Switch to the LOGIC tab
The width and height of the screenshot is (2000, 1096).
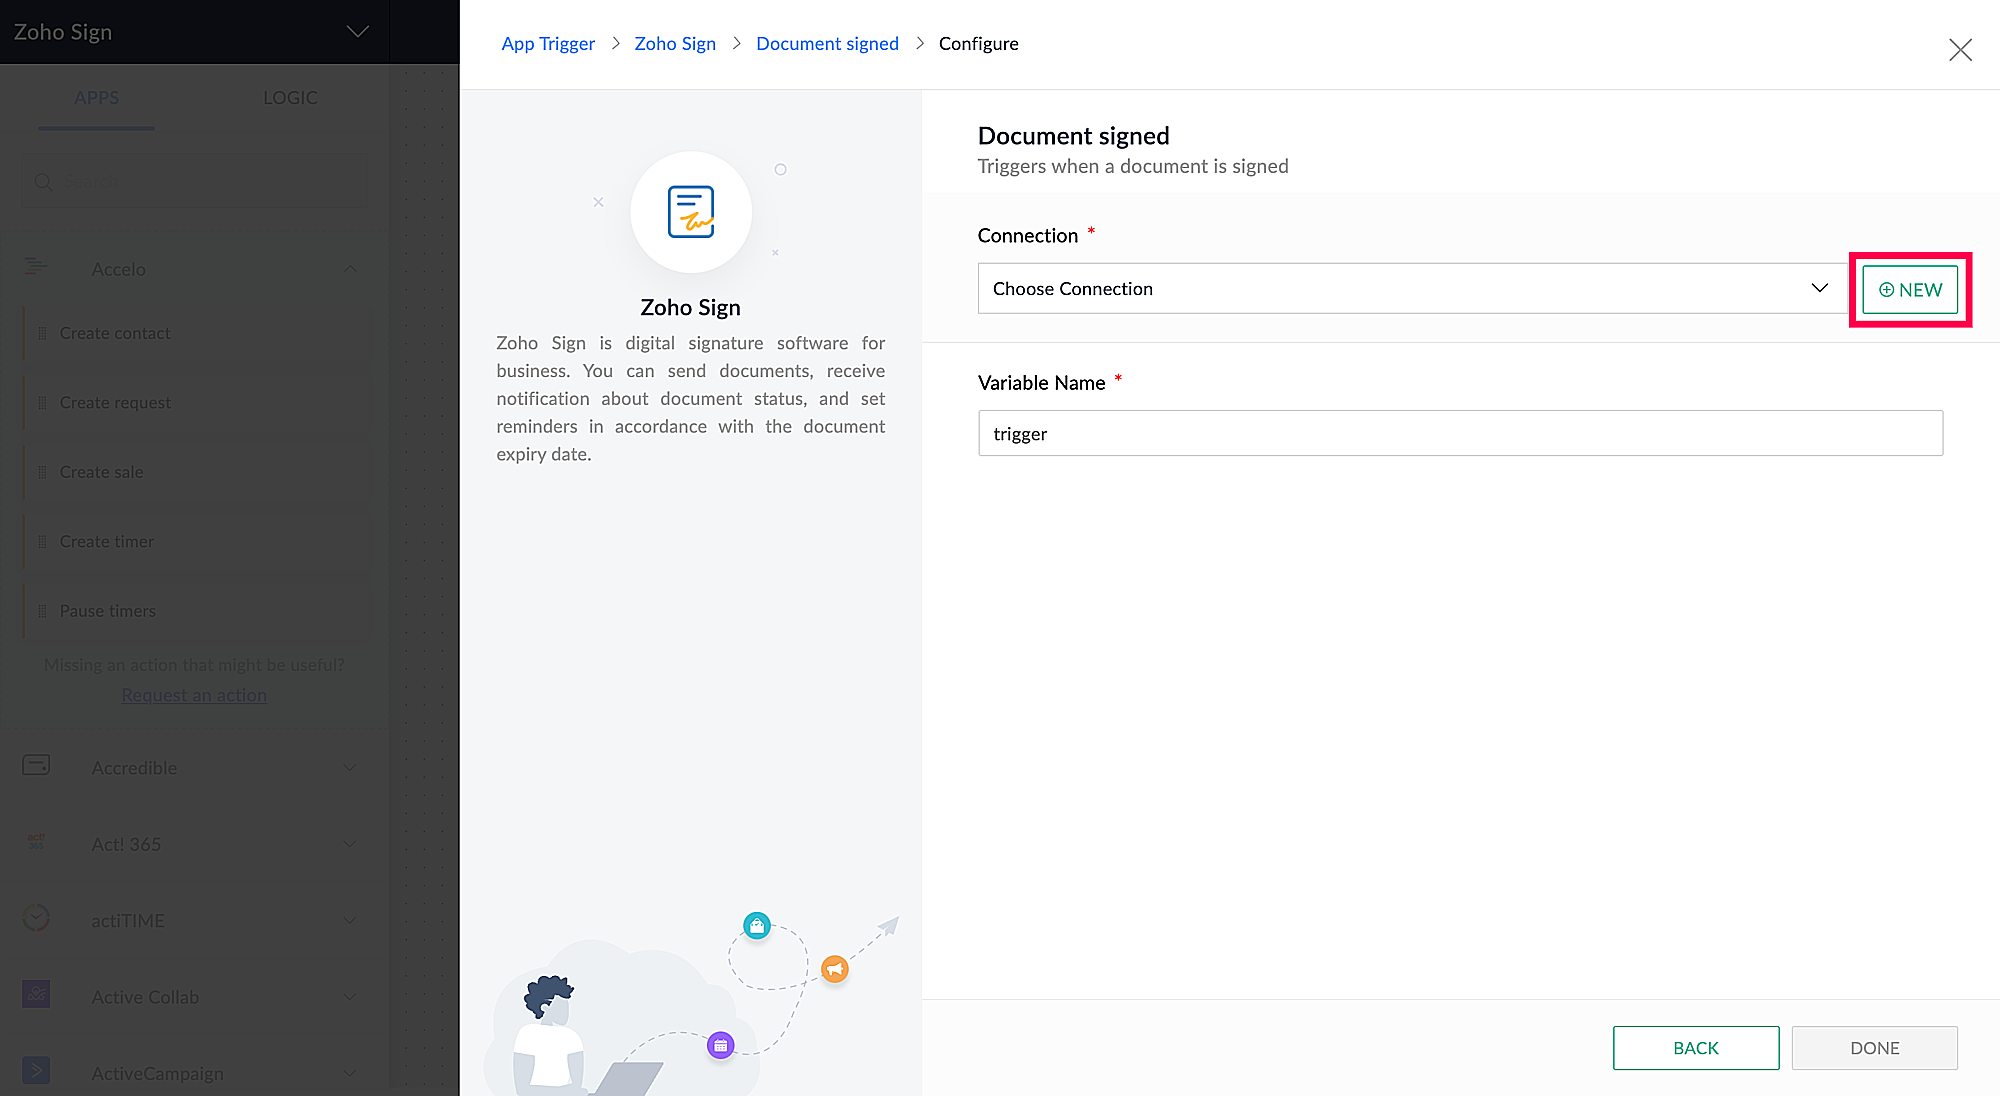pyautogui.click(x=290, y=98)
